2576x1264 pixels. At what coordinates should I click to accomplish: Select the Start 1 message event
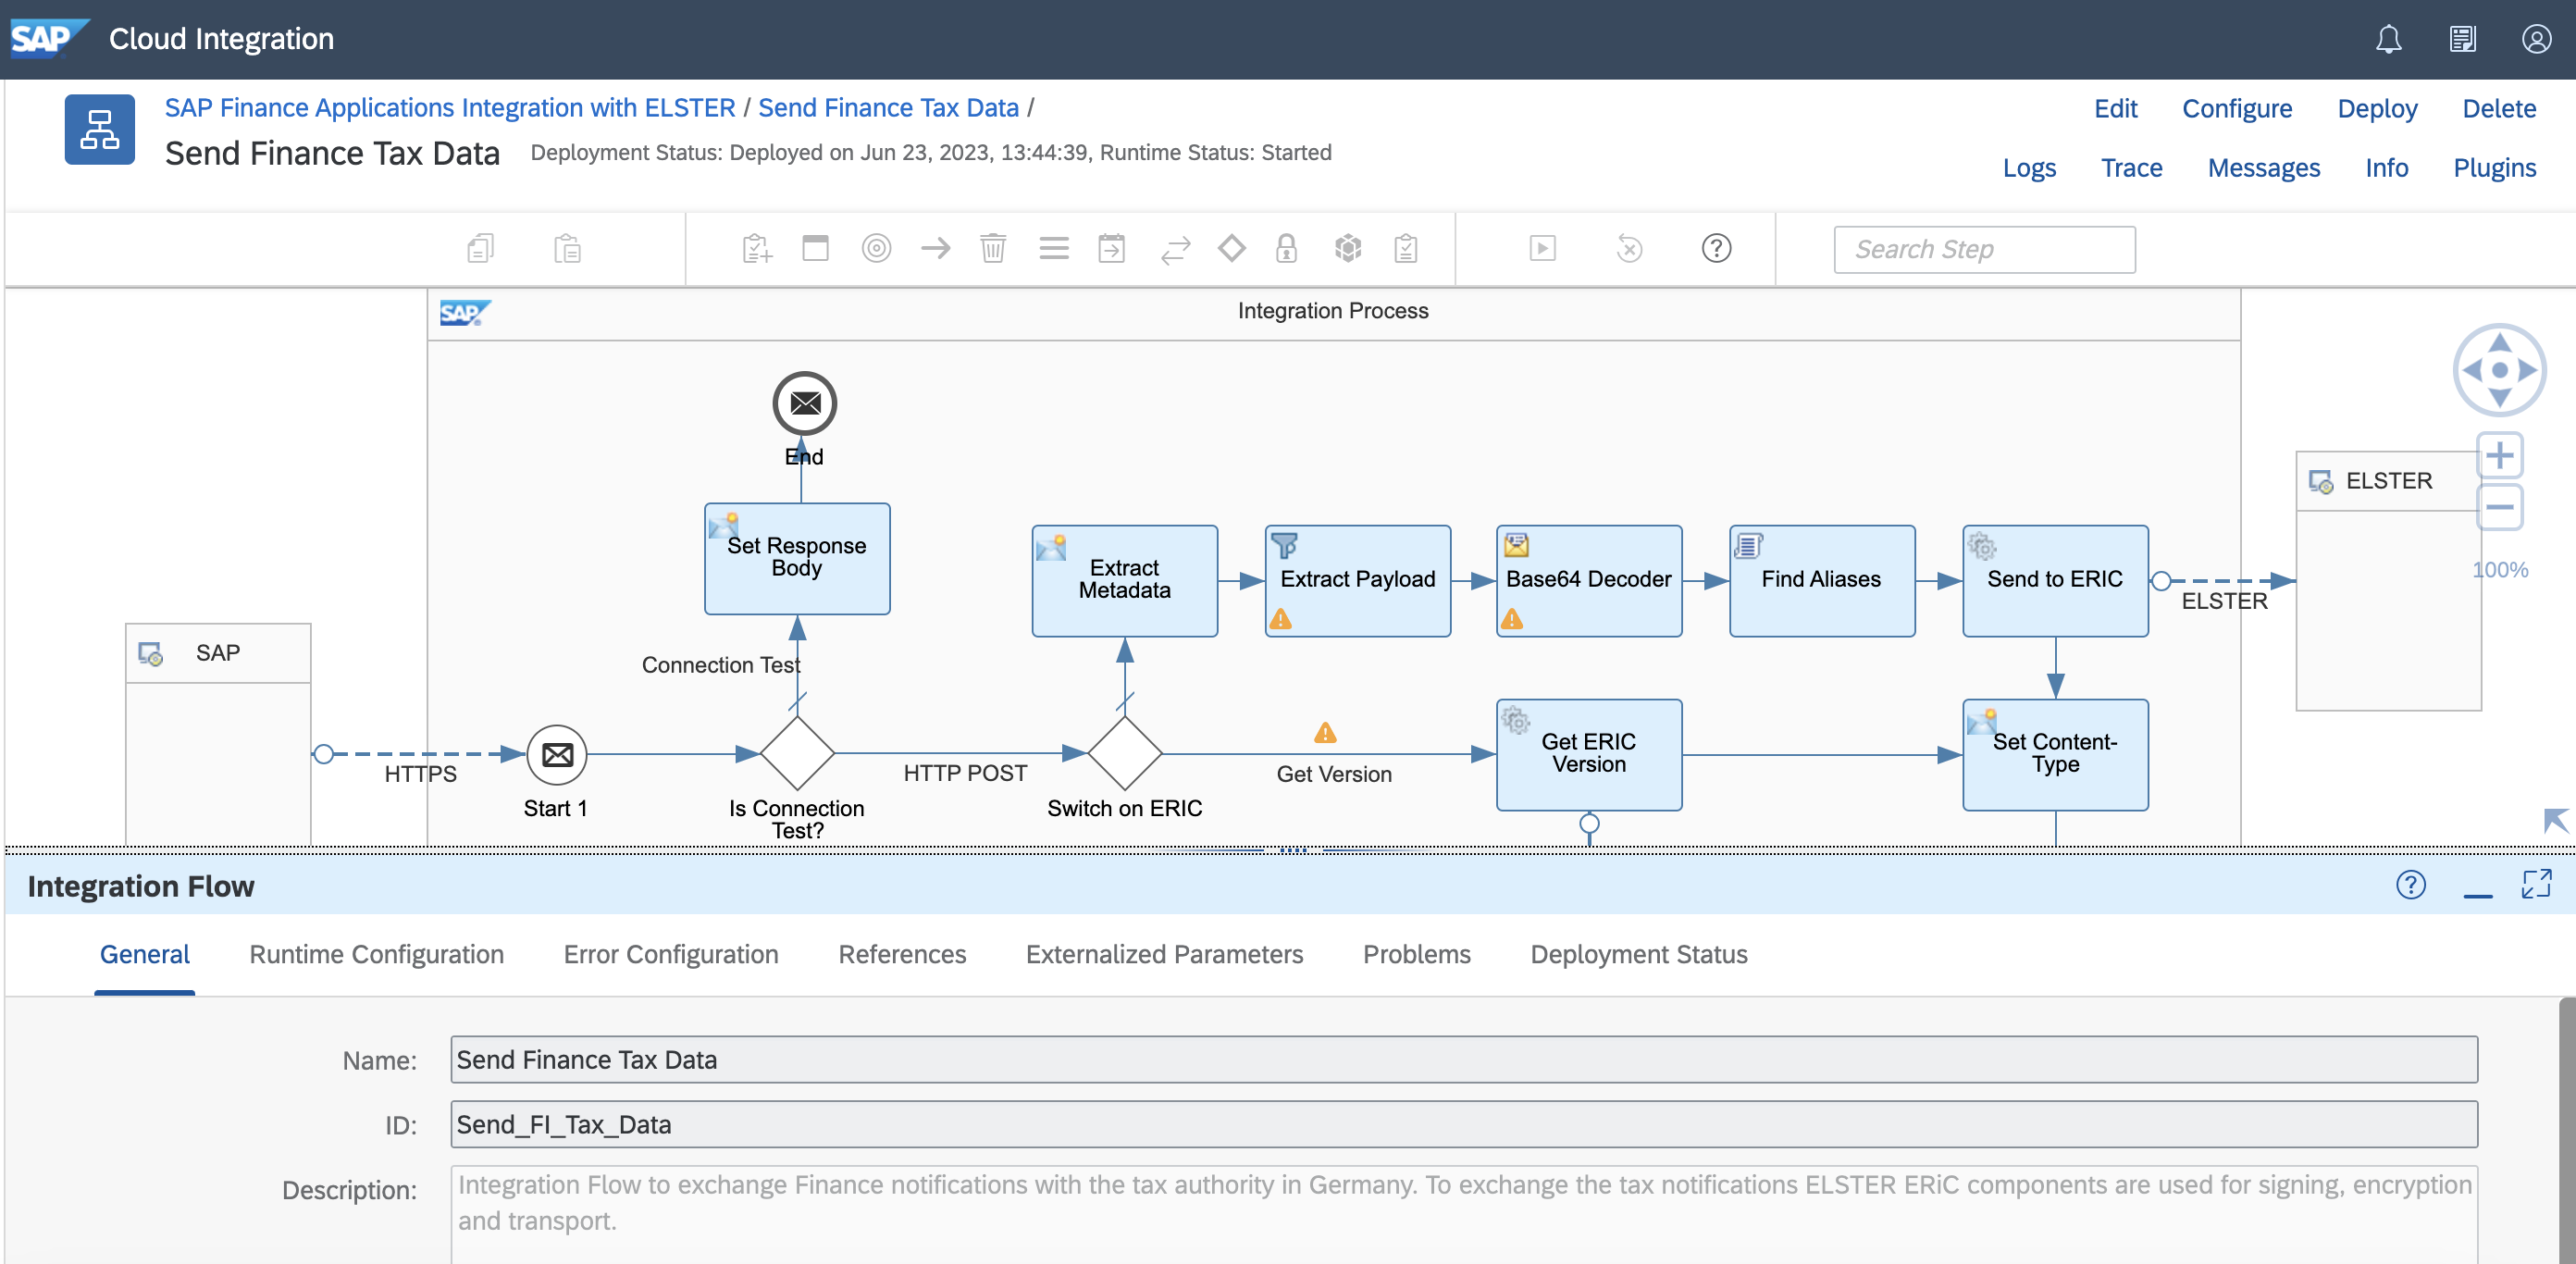pos(557,755)
